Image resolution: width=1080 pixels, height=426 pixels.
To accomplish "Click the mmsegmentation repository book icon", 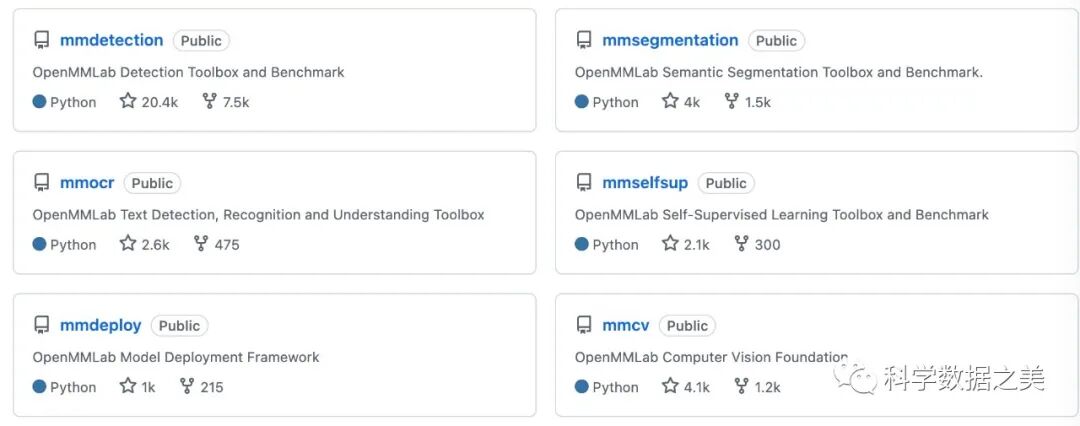I will [584, 41].
